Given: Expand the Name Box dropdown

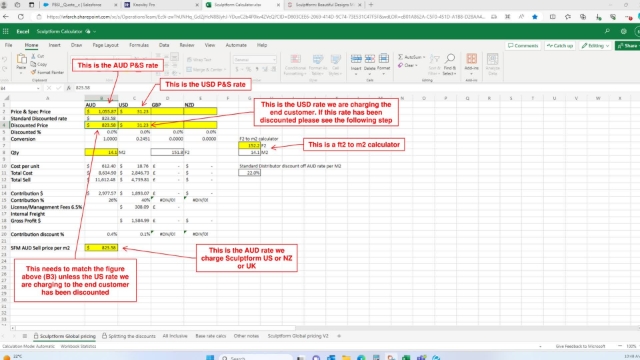Looking at the screenshot, I should click(x=38, y=88).
